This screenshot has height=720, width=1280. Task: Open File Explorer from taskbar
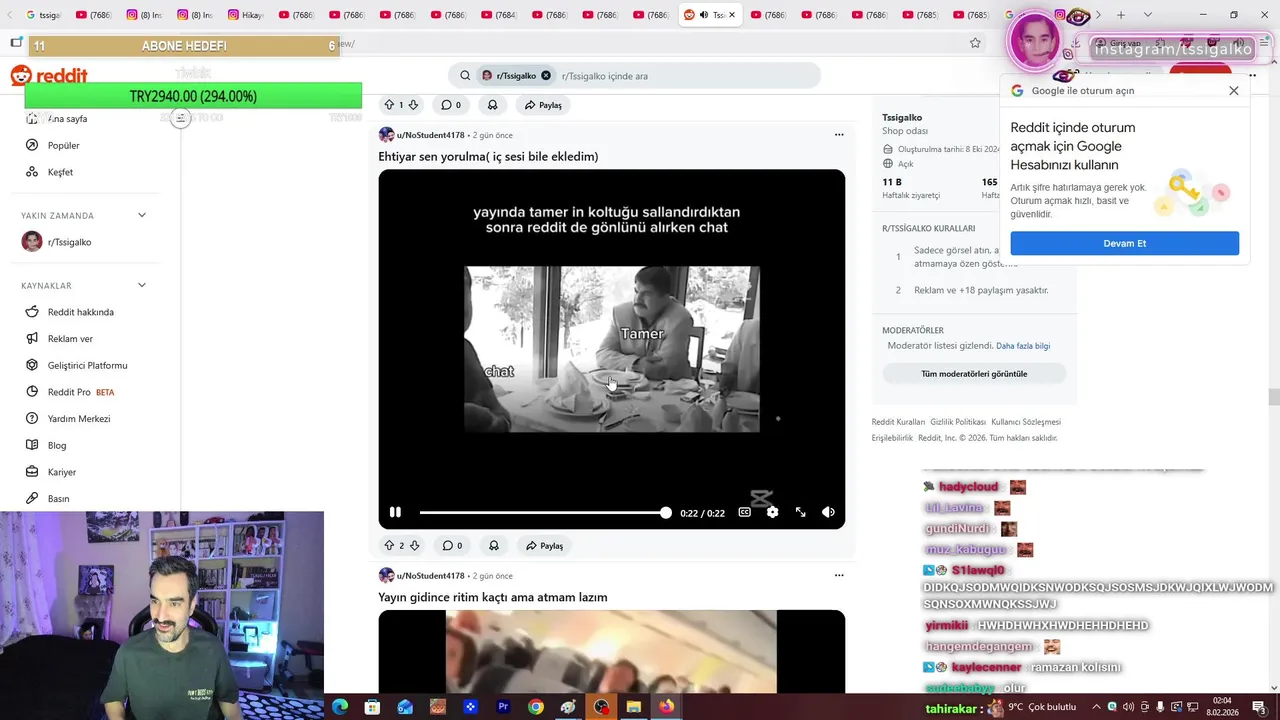pos(634,707)
